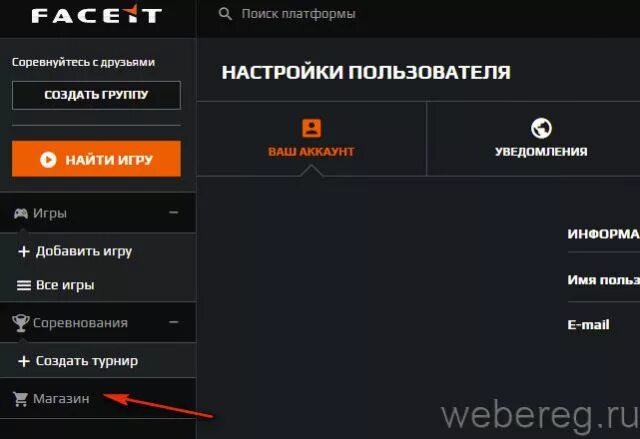Click the globe icon above Уведомления

click(541, 128)
